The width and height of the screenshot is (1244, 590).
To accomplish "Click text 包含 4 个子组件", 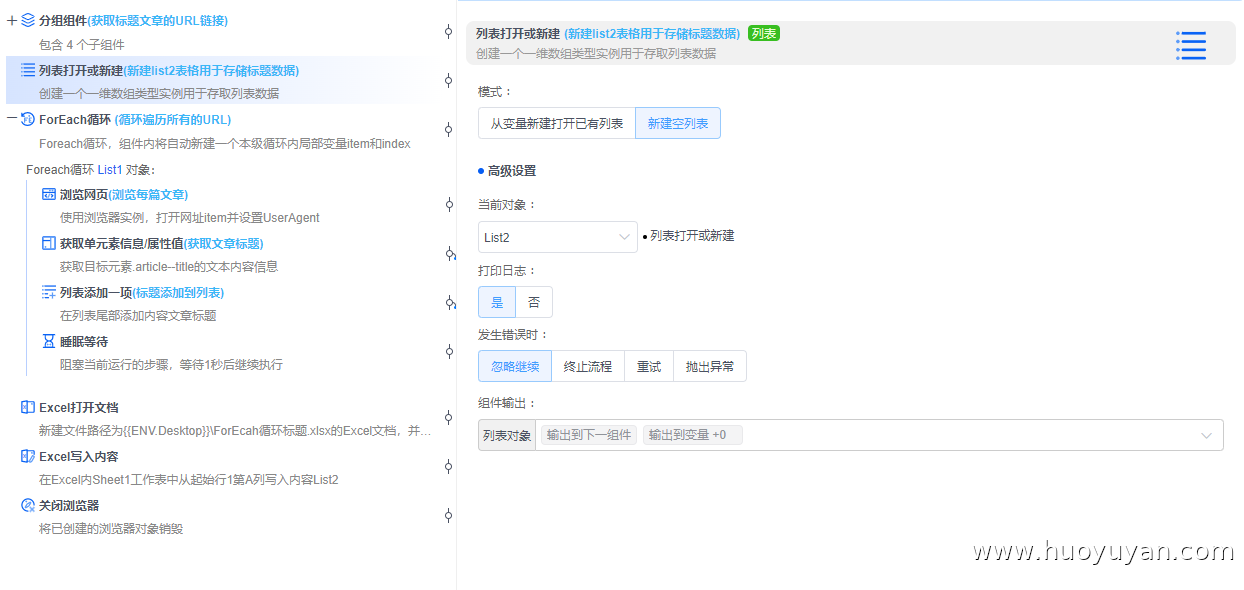I will 82,44.
